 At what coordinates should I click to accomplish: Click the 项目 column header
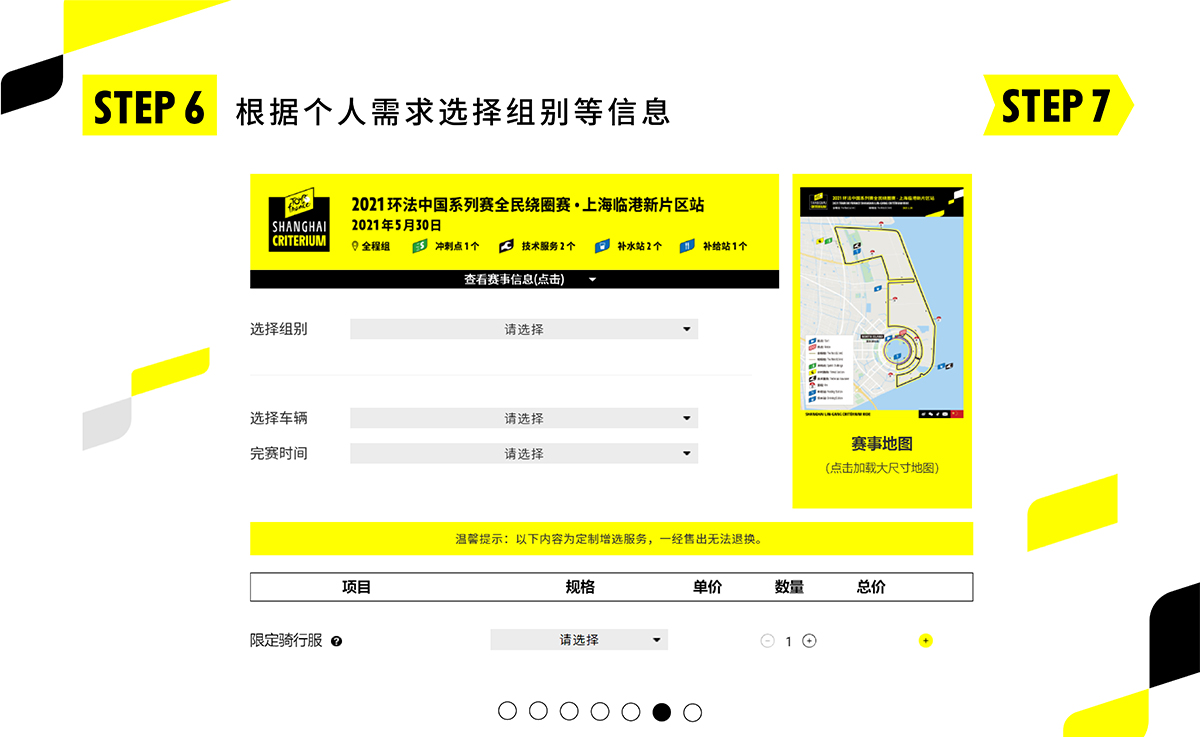coord(357,587)
